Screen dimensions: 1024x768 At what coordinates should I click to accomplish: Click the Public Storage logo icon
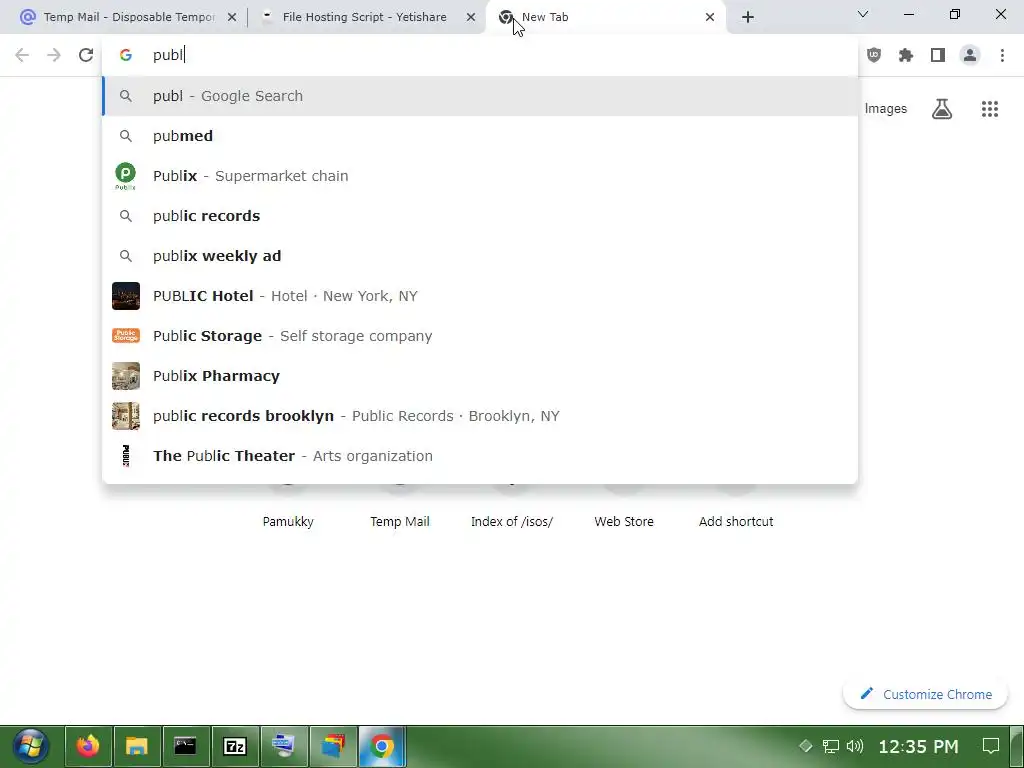125,336
